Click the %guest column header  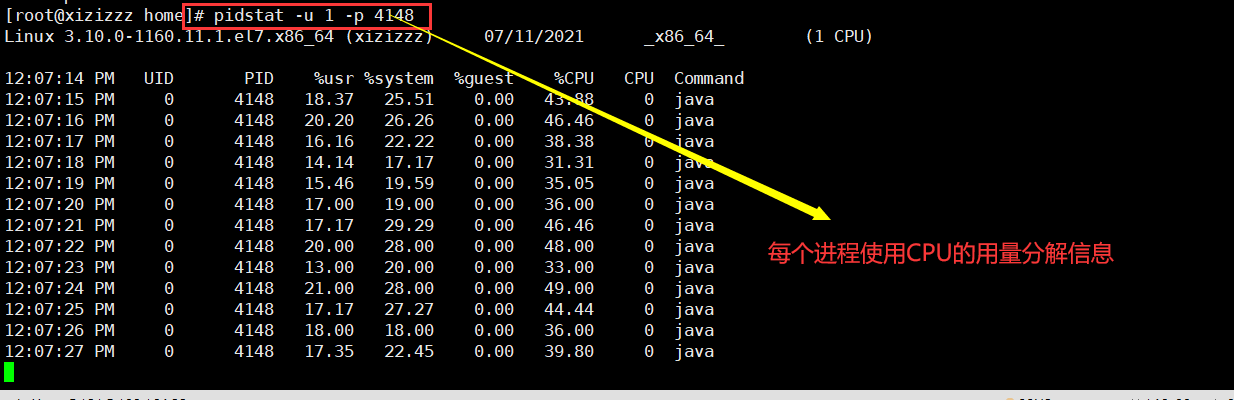coord(484,78)
